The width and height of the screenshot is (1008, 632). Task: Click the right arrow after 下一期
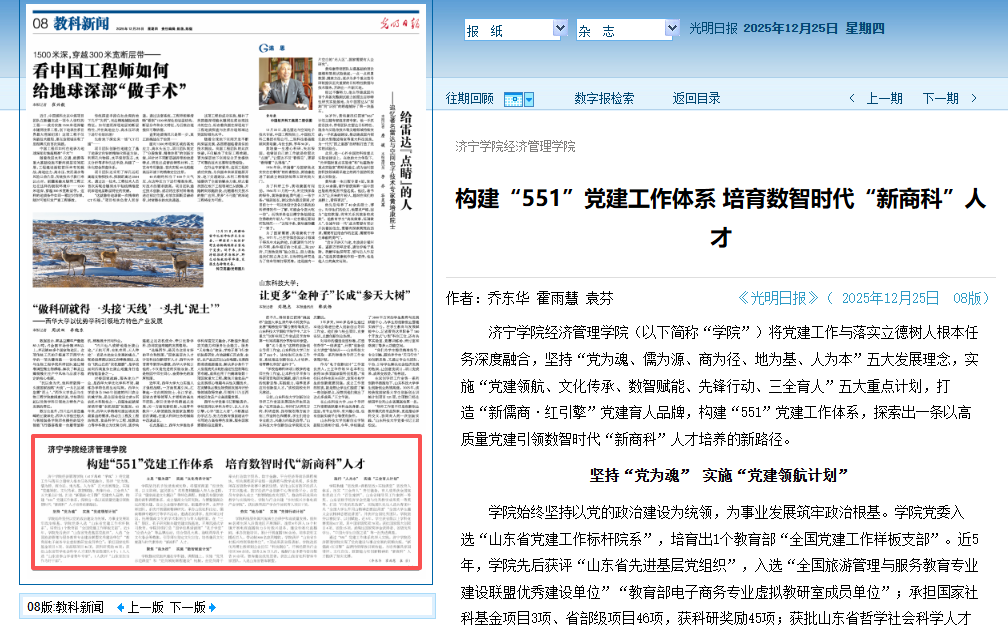point(976,99)
